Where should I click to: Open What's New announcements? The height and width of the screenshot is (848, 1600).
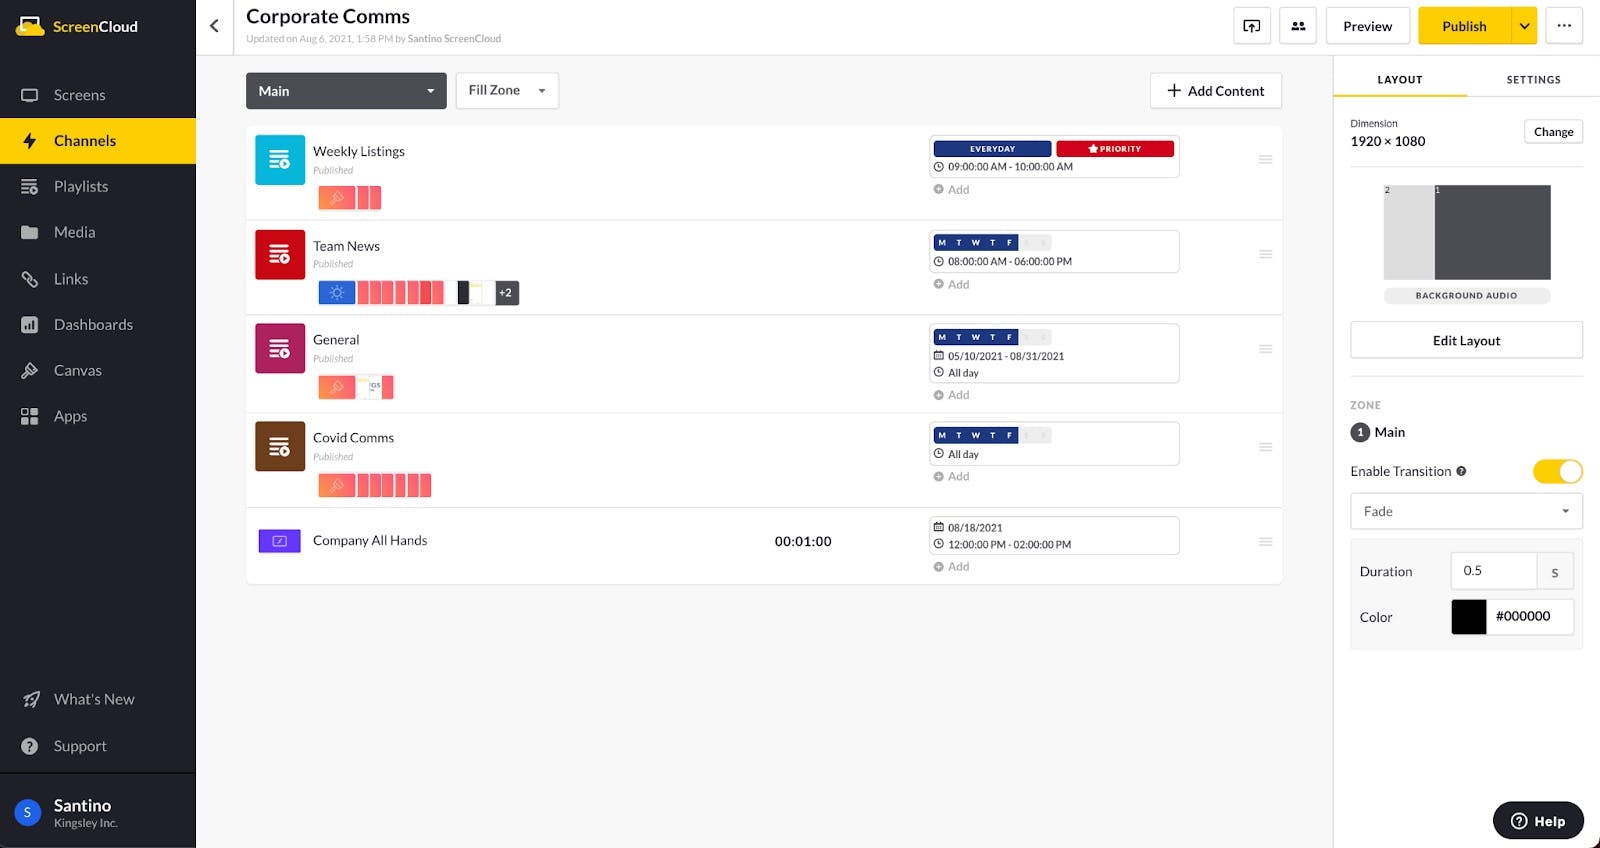click(x=98, y=699)
